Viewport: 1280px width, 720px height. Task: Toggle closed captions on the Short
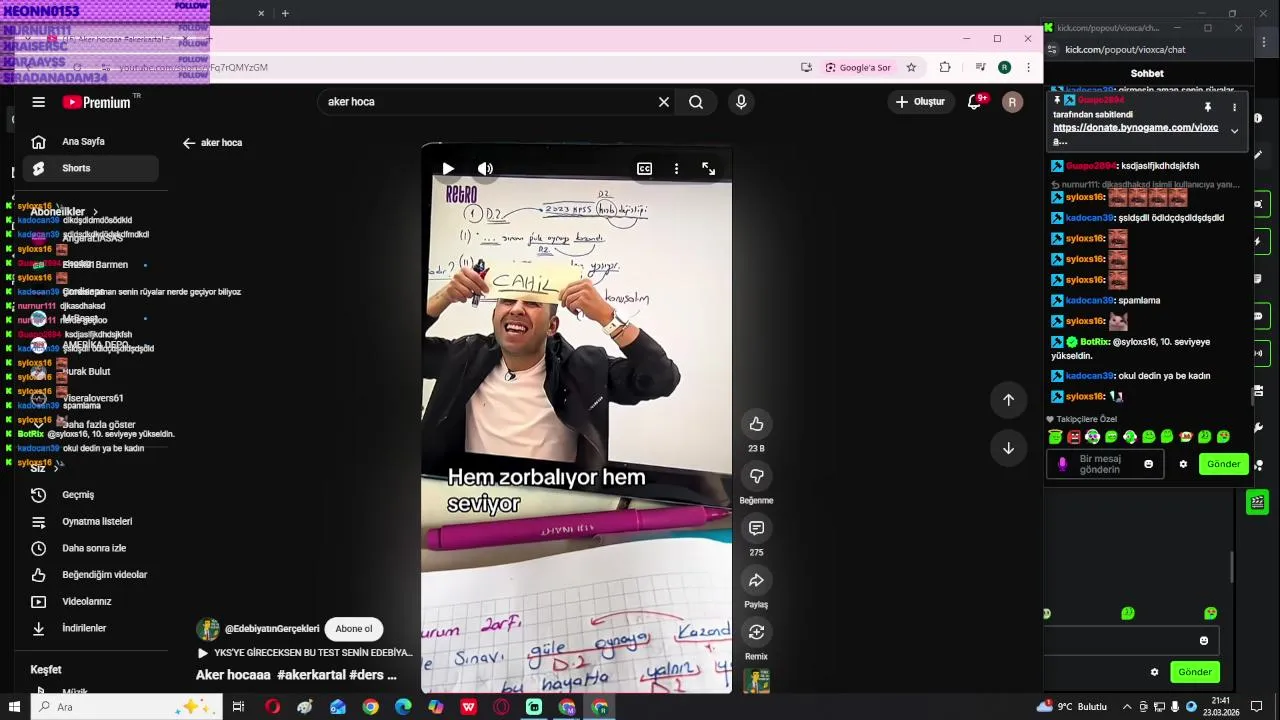pos(645,169)
